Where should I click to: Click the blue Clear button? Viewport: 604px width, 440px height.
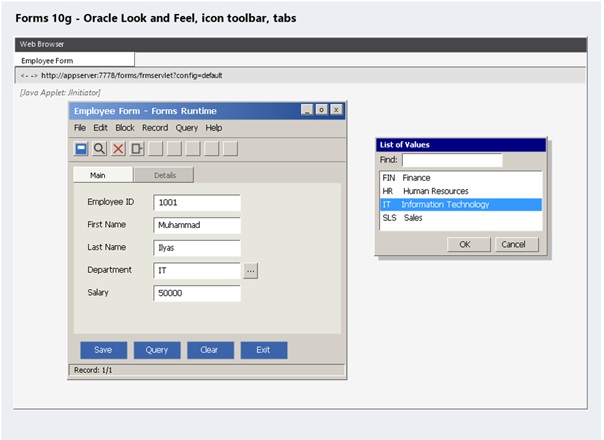(x=210, y=350)
